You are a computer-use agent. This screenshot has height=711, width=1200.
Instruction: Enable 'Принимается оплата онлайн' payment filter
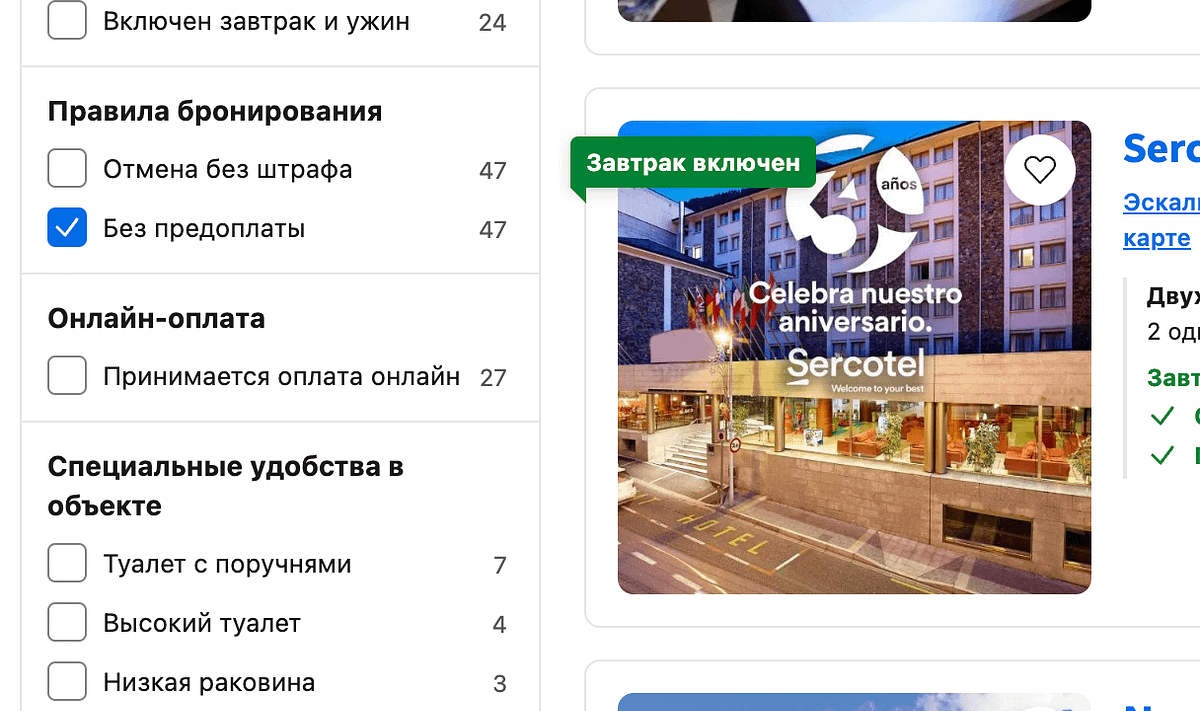pyautogui.click(x=66, y=377)
